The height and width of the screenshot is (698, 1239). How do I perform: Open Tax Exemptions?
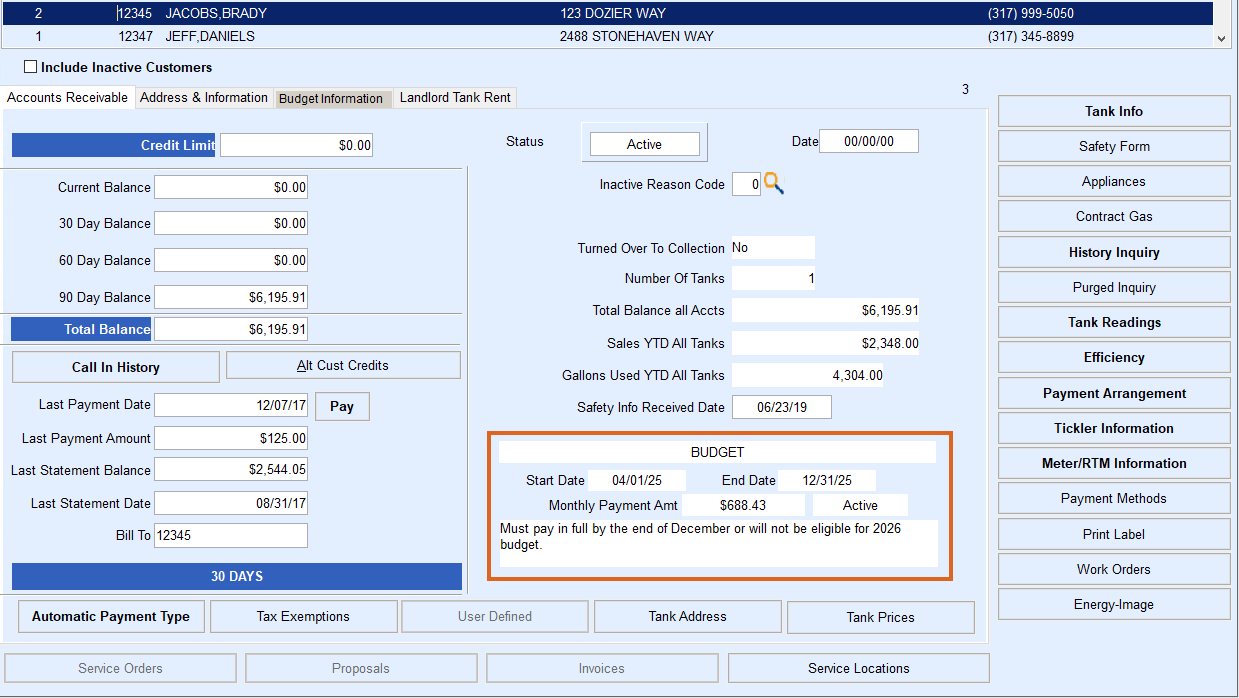point(303,616)
